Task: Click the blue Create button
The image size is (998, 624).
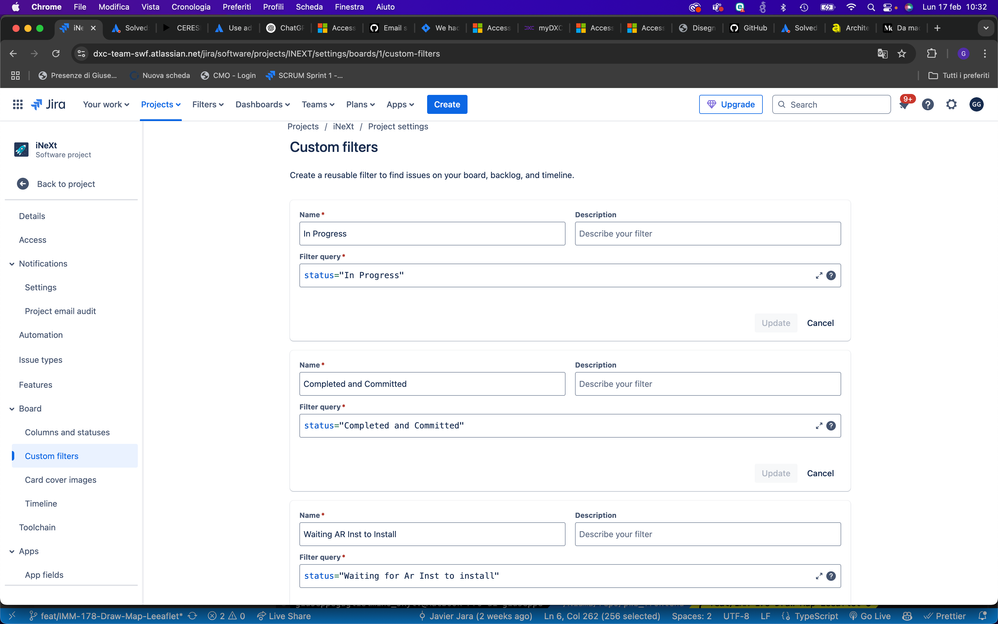Action: [447, 104]
